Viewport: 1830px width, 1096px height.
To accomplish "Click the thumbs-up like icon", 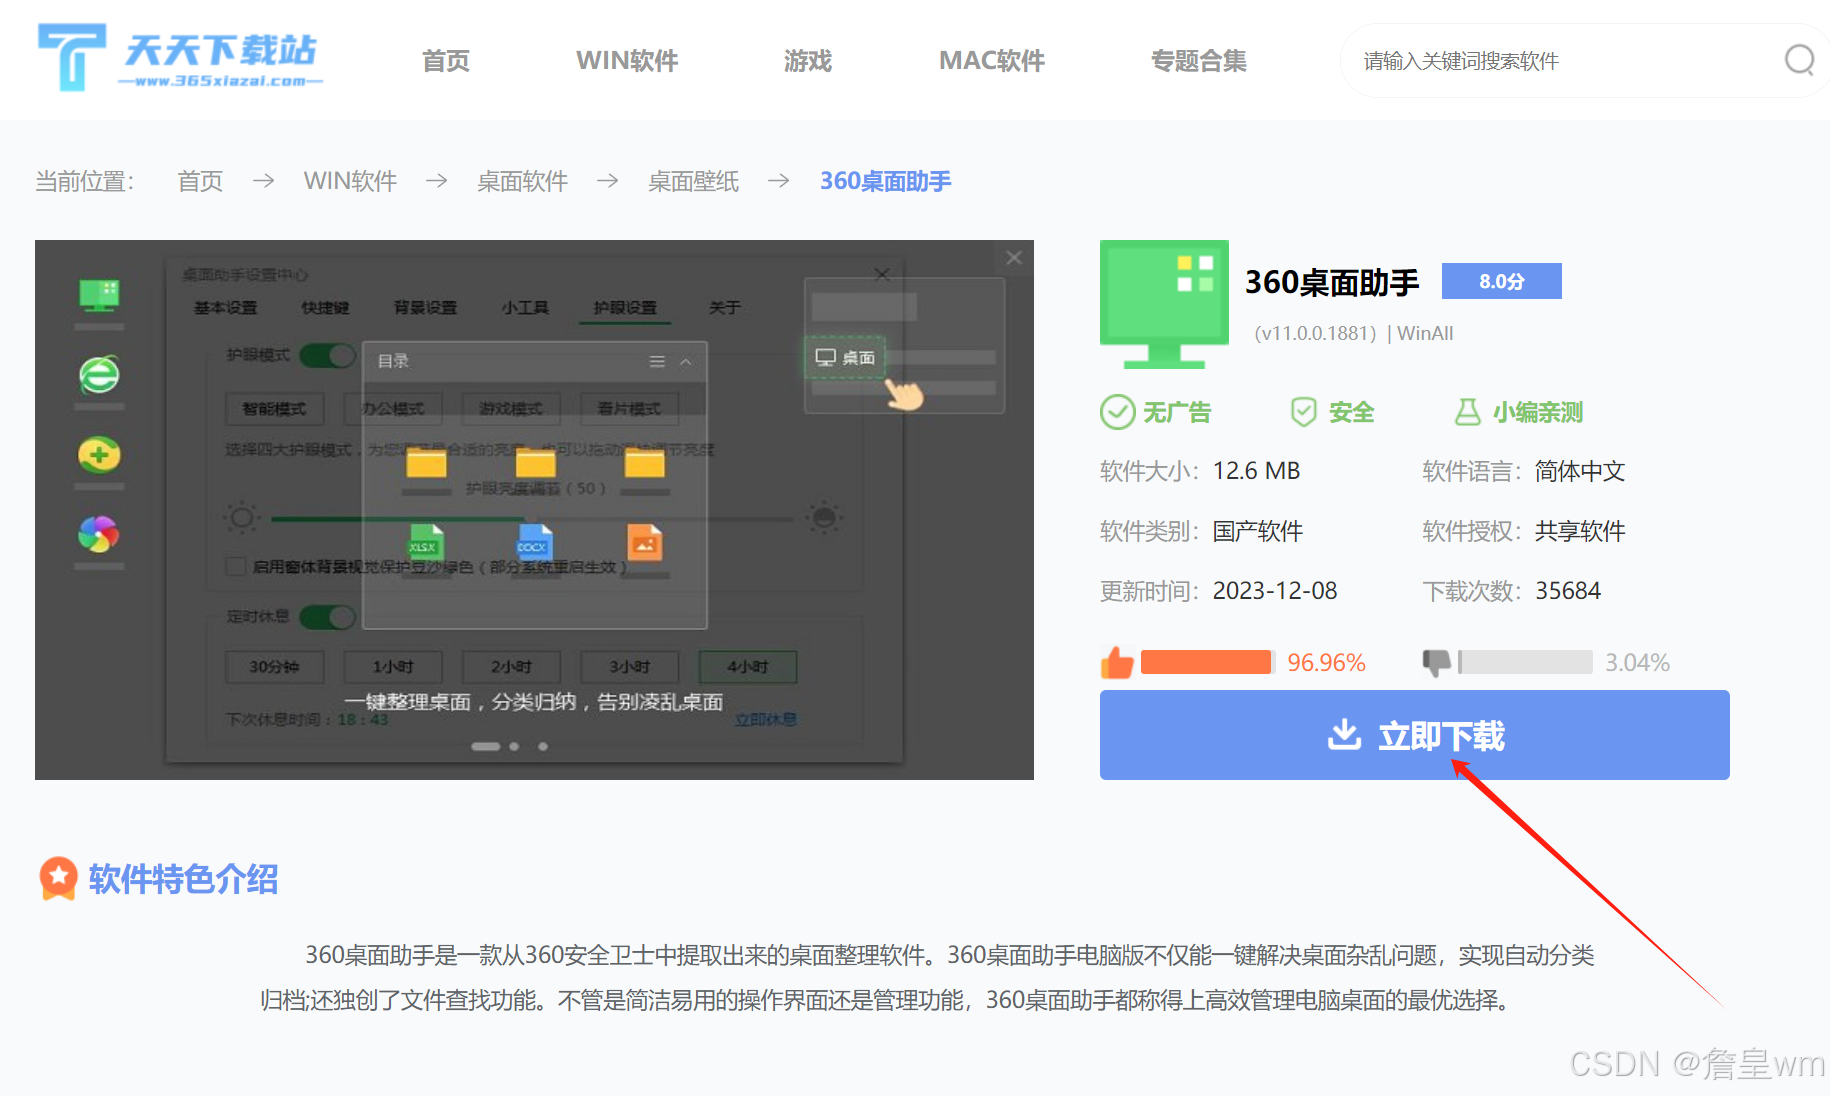I will 1117,662.
